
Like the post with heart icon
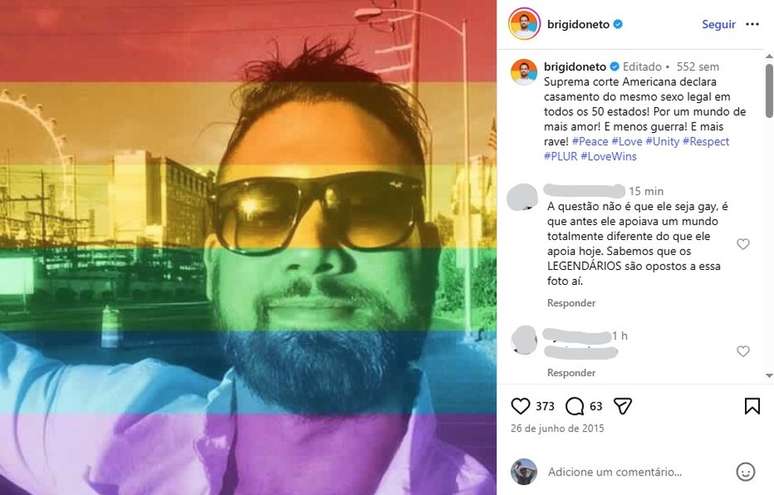coord(521,406)
